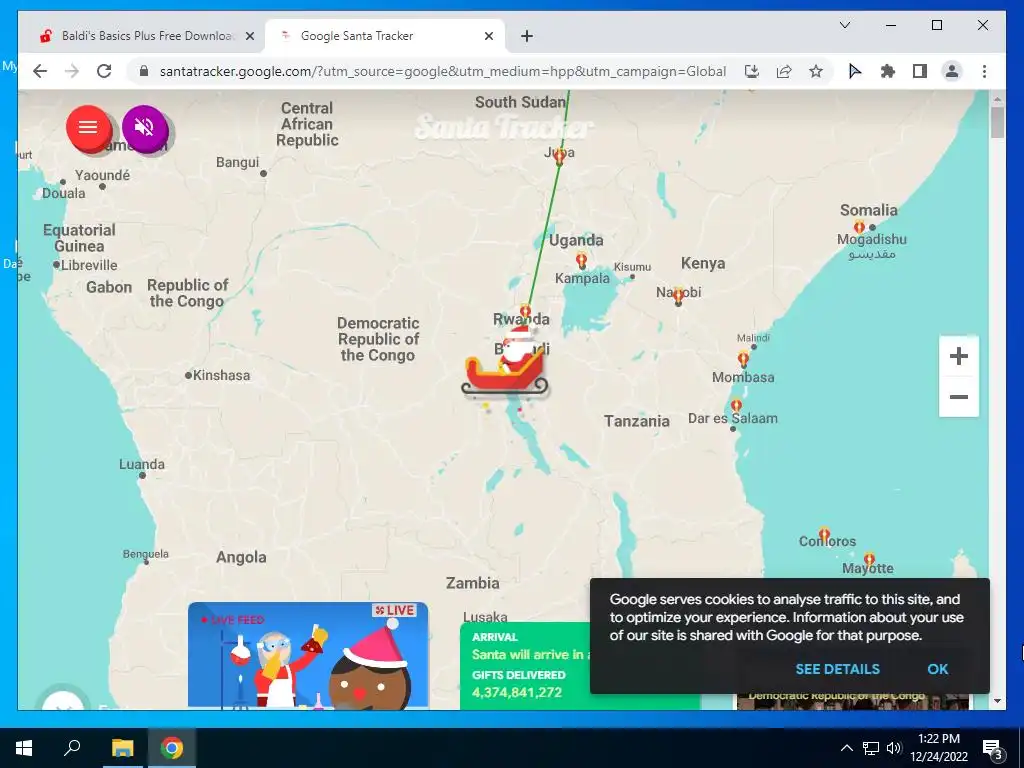
Task: Select the Juba gift marker pin
Action: point(559,157)
